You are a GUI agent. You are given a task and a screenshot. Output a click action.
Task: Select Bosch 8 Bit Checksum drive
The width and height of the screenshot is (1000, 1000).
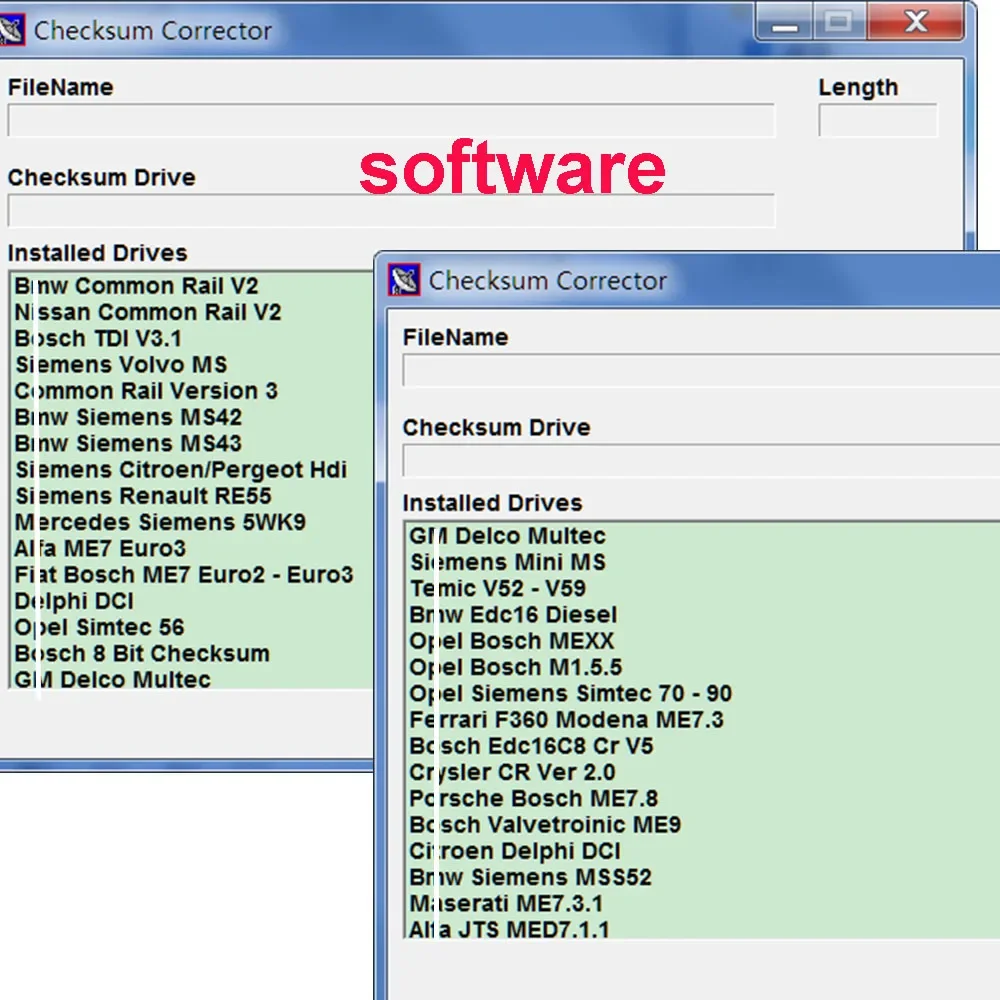point(142,654)
